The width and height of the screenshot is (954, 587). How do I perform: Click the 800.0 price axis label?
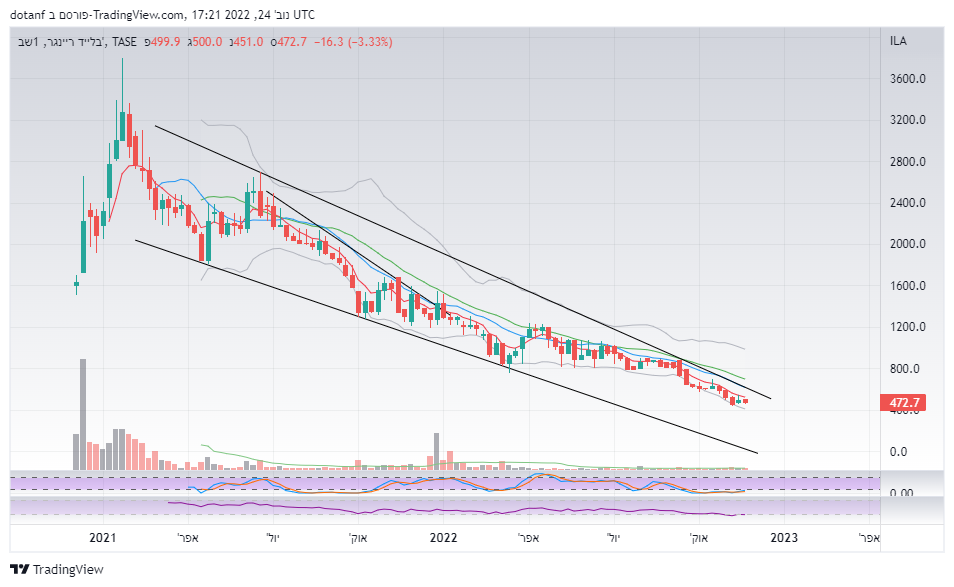(x=904, y=369)
